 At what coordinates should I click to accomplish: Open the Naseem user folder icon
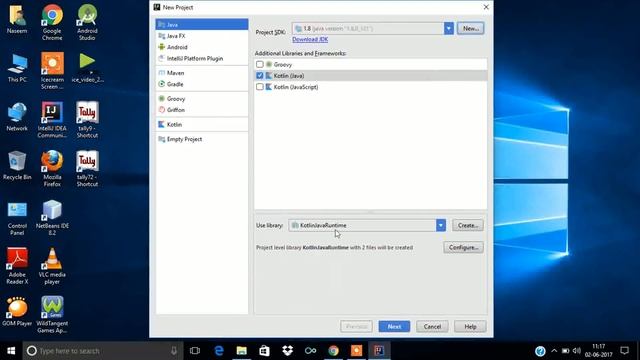(17, 19)
